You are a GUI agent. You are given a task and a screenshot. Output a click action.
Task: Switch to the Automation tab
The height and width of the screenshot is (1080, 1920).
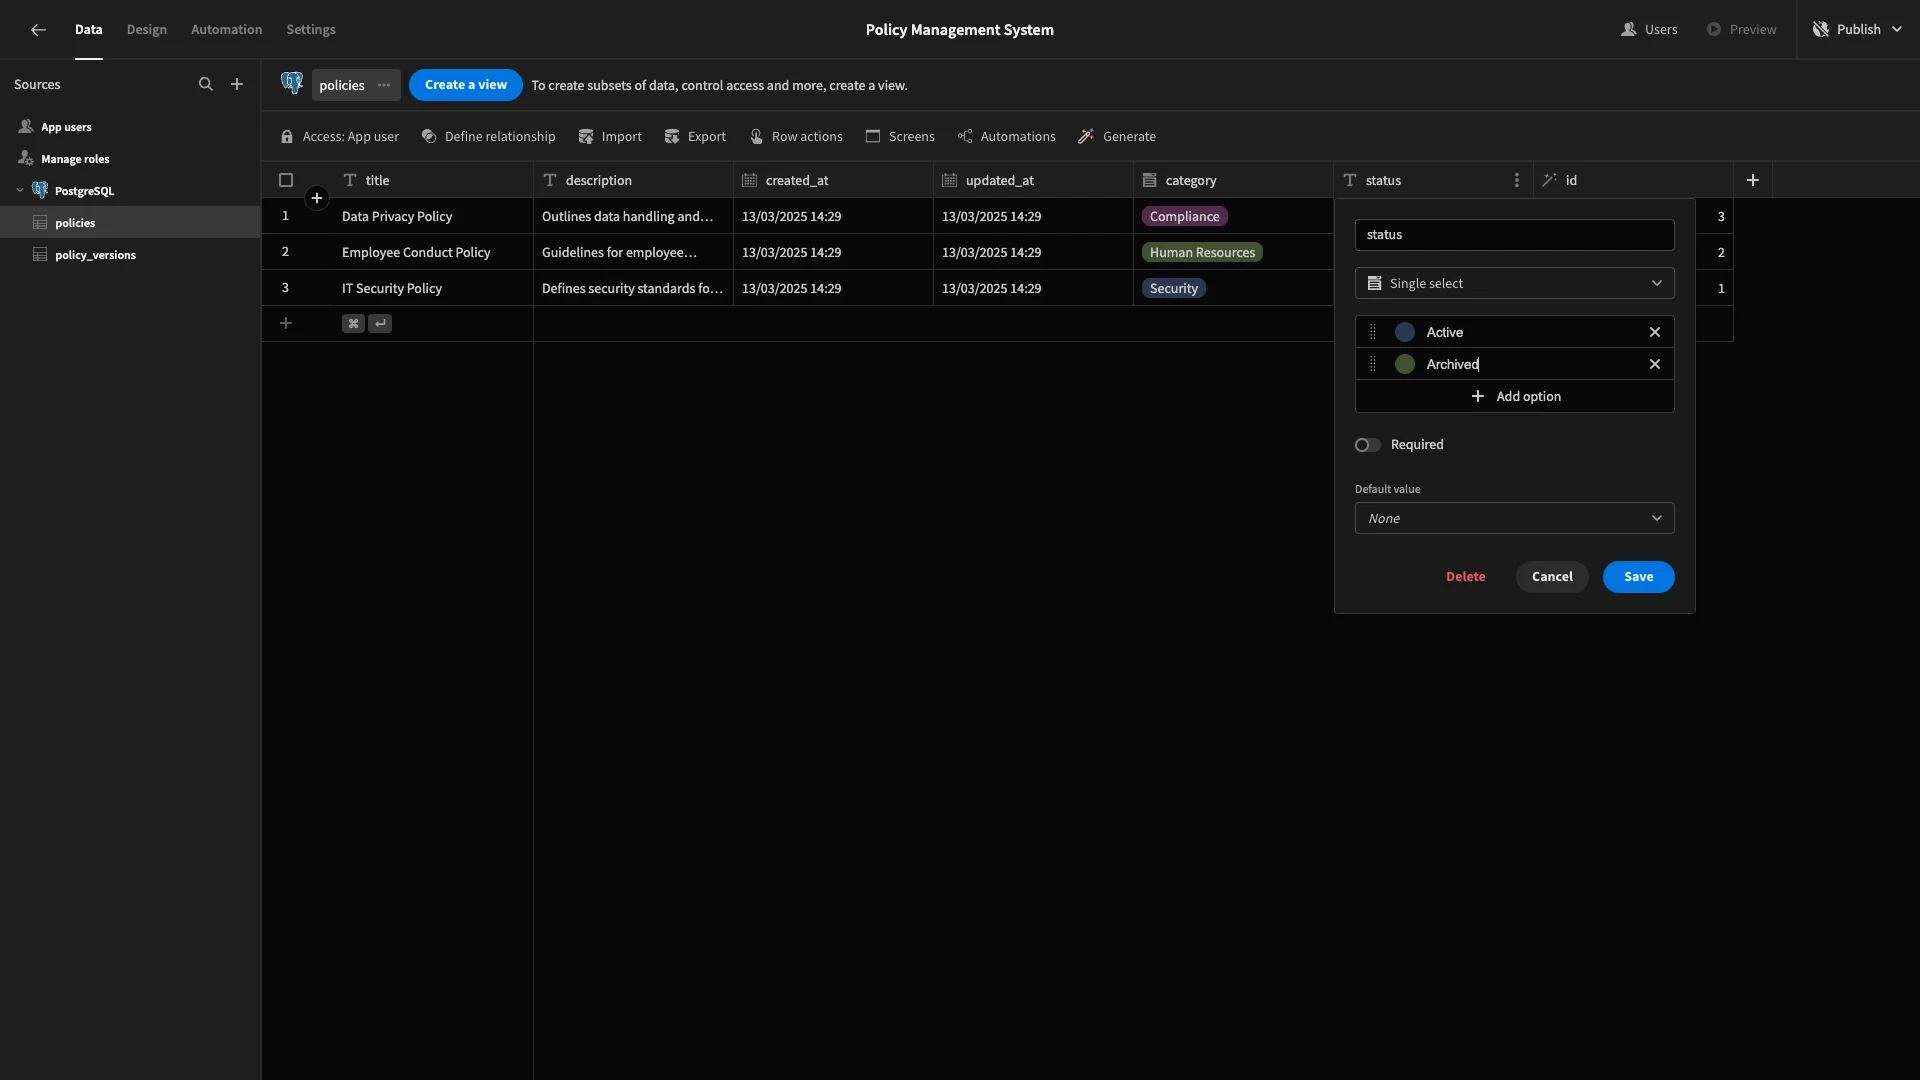point(227,30)
